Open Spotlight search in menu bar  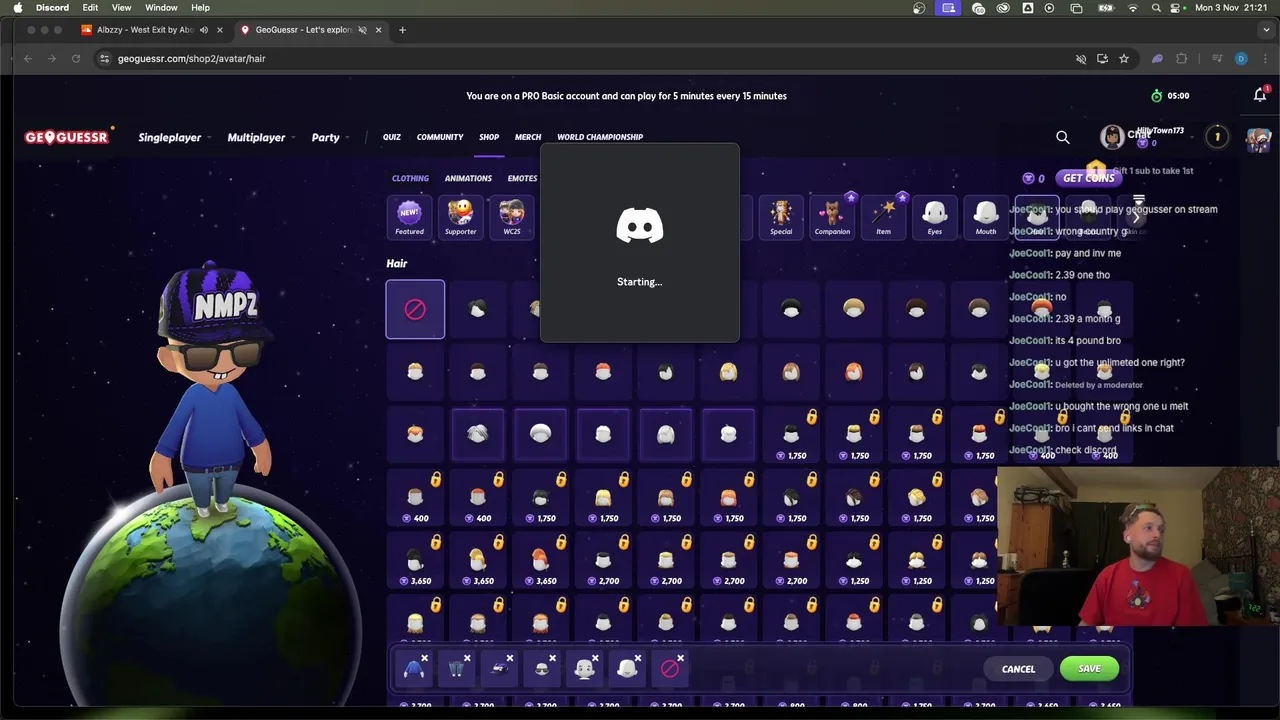click(x=1156, y=8)
